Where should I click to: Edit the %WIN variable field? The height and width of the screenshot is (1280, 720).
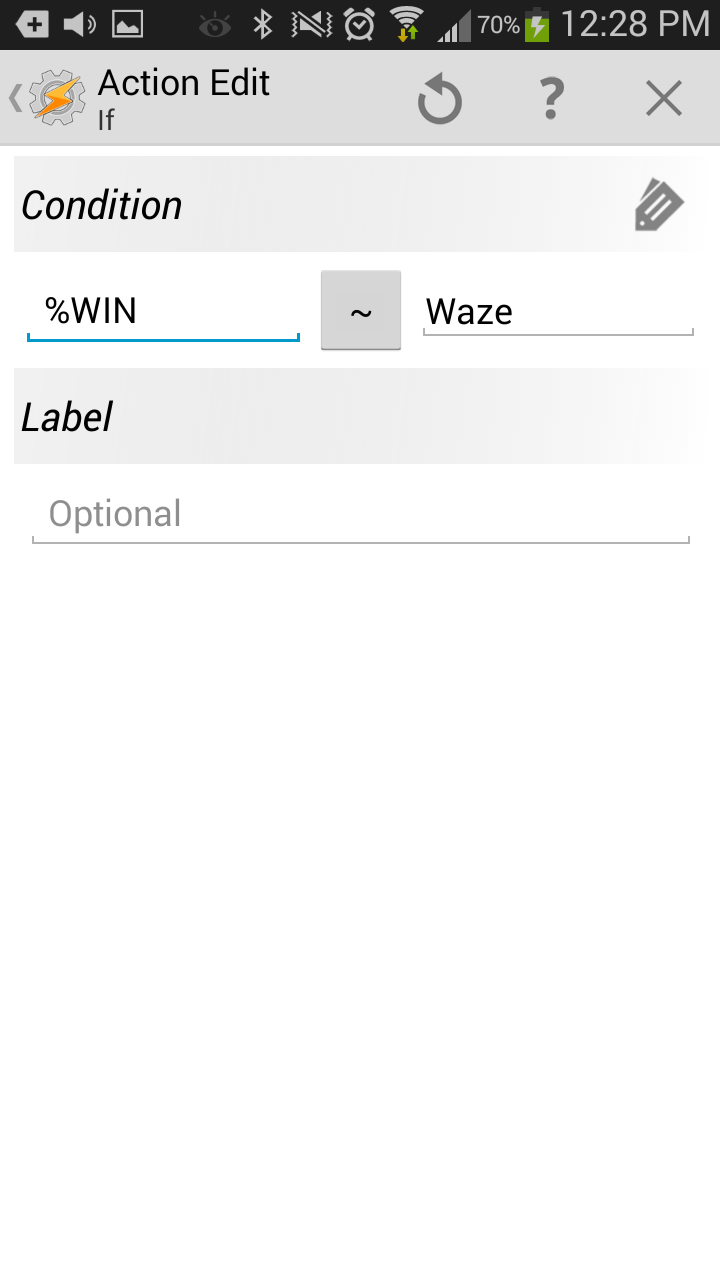point(163,312)
